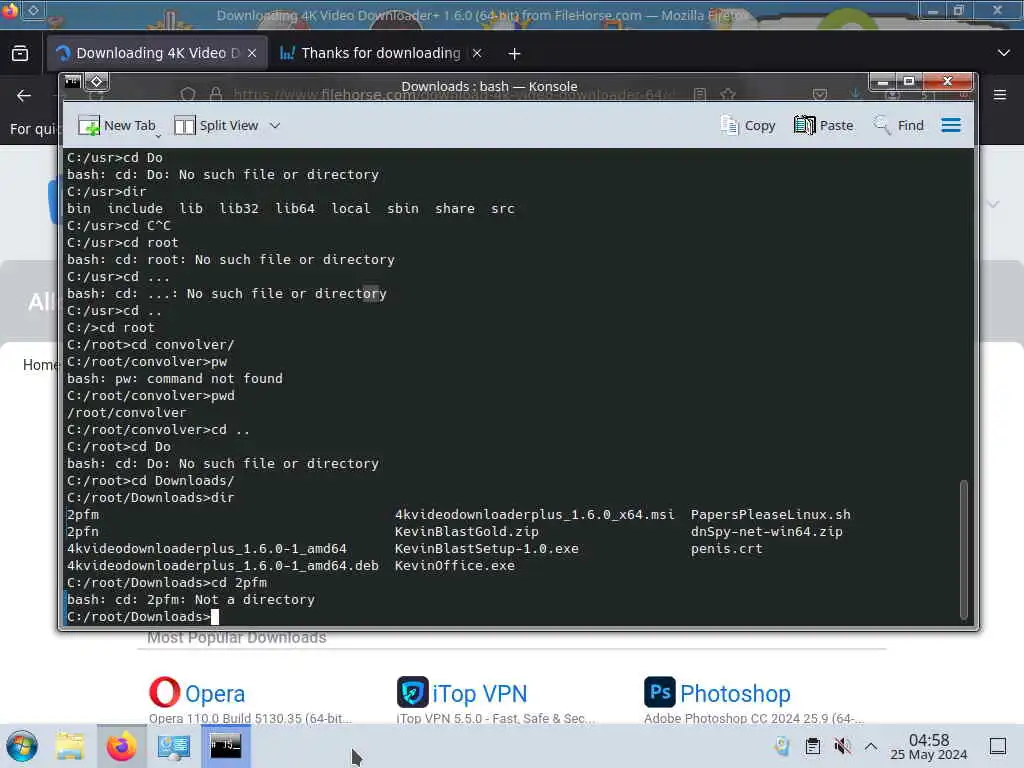Toggle muted volume tray icon
Screen dimensions: 1024x768
842,746
